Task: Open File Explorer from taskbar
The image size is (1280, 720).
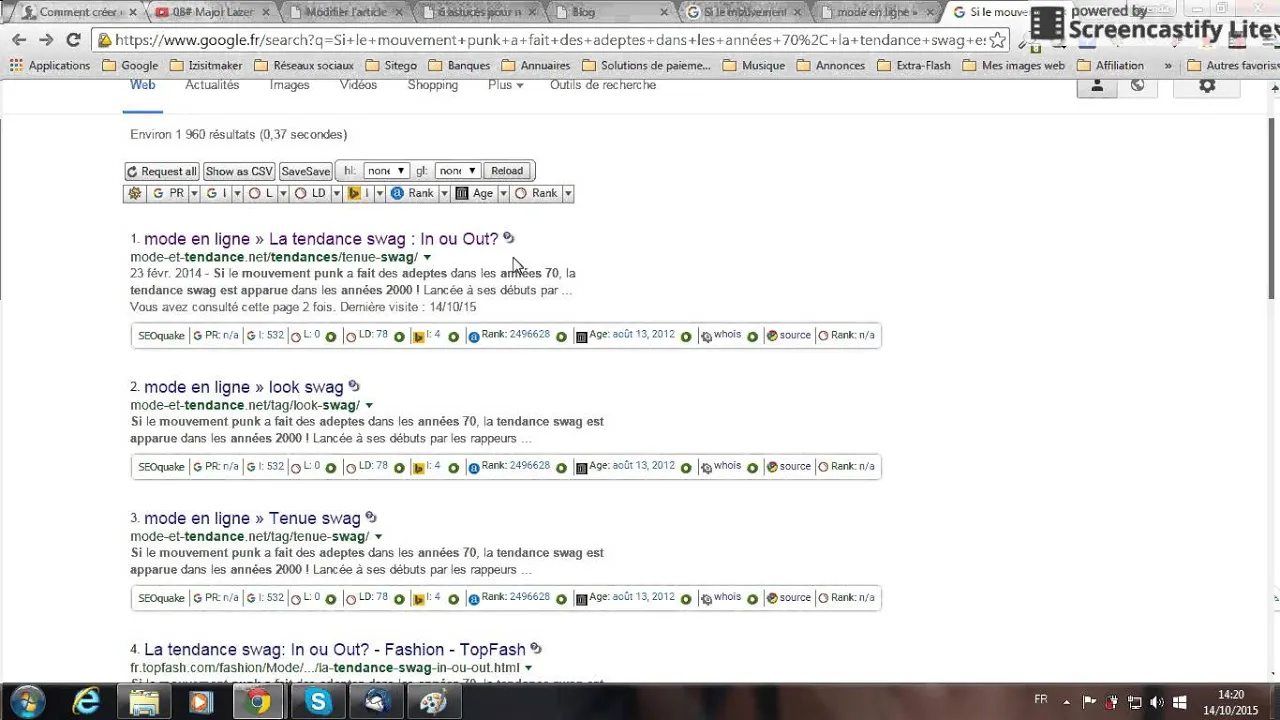Action: pyautogui.click(x=144, y=702)
